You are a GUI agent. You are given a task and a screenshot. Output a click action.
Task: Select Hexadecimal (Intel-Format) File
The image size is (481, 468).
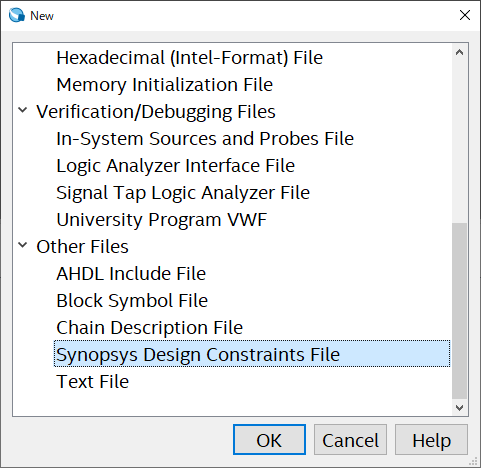(189, 58)
